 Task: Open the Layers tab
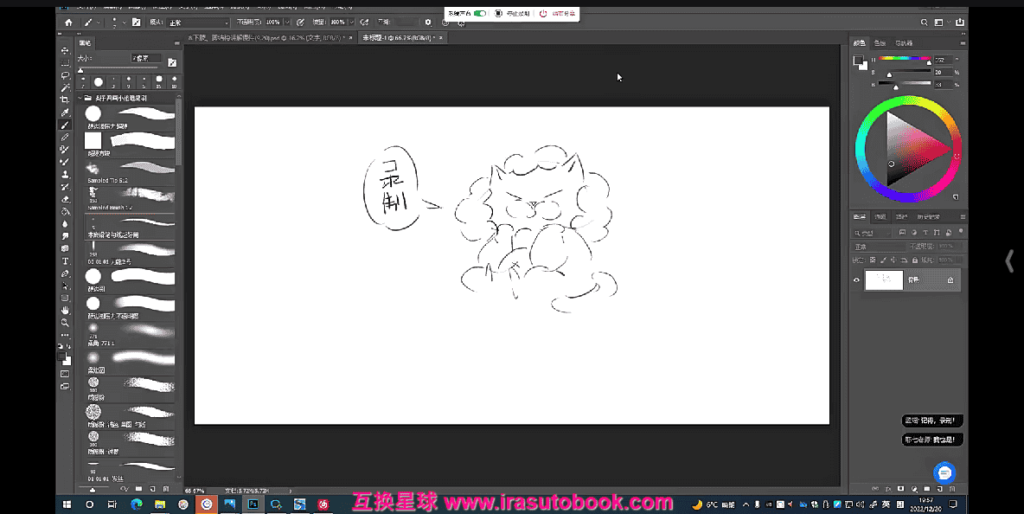coord(859,217)
